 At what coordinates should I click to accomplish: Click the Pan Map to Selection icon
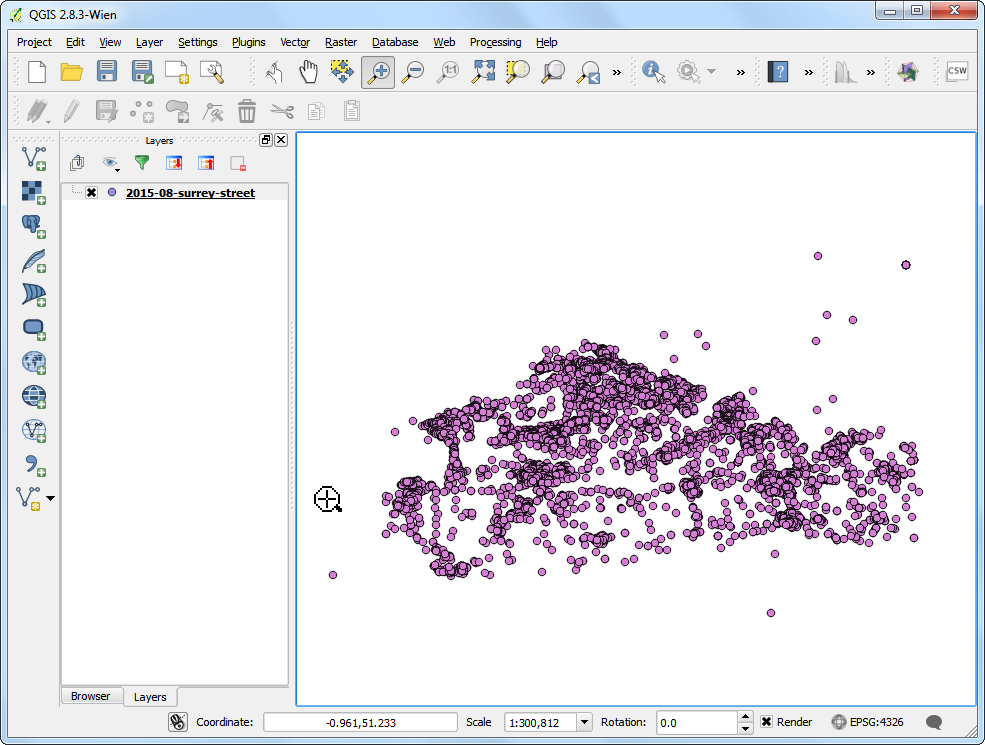tap(342, 72)
